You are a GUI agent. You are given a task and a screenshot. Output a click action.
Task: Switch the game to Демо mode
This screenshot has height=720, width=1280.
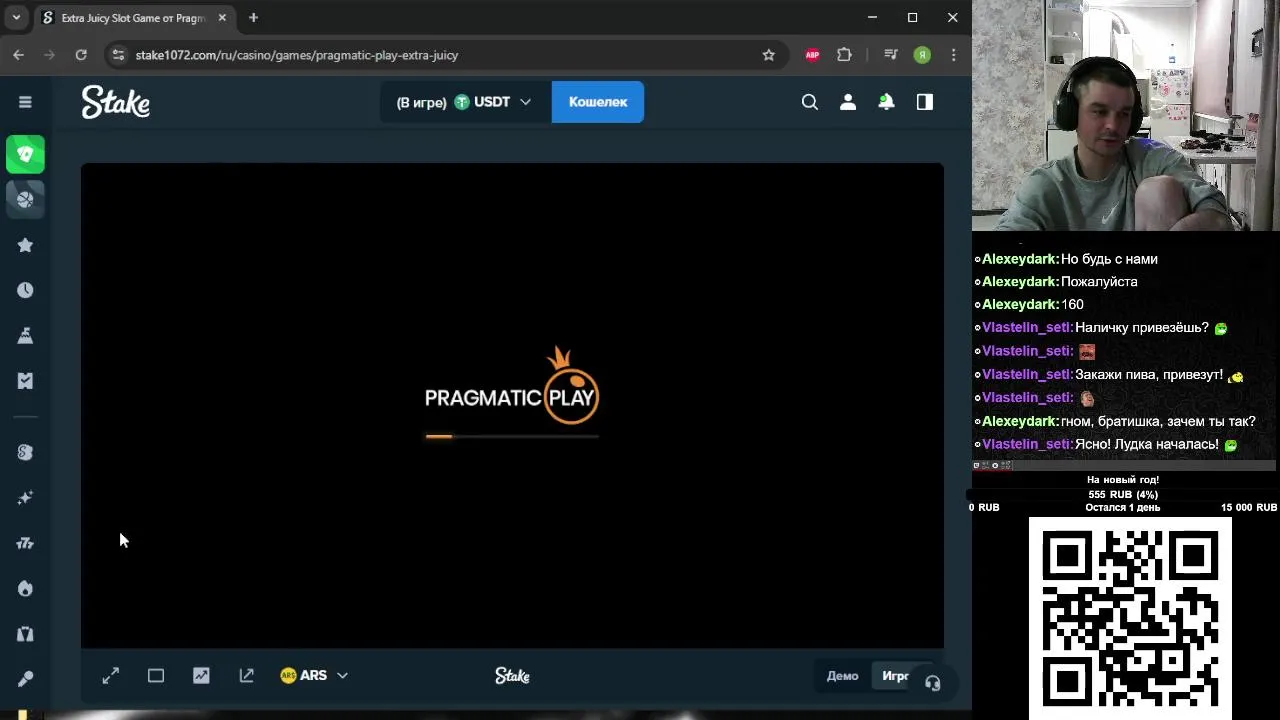842,676
